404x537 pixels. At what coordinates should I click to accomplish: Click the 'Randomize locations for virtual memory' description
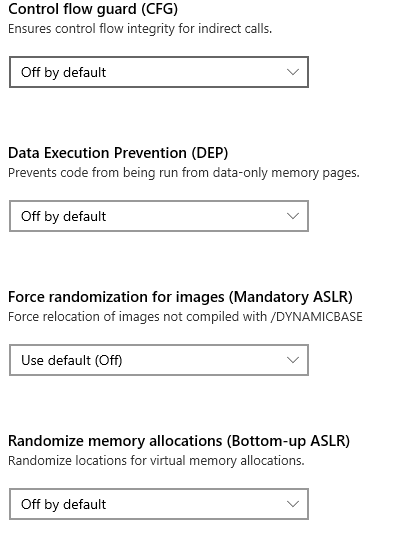pos(156,461)
